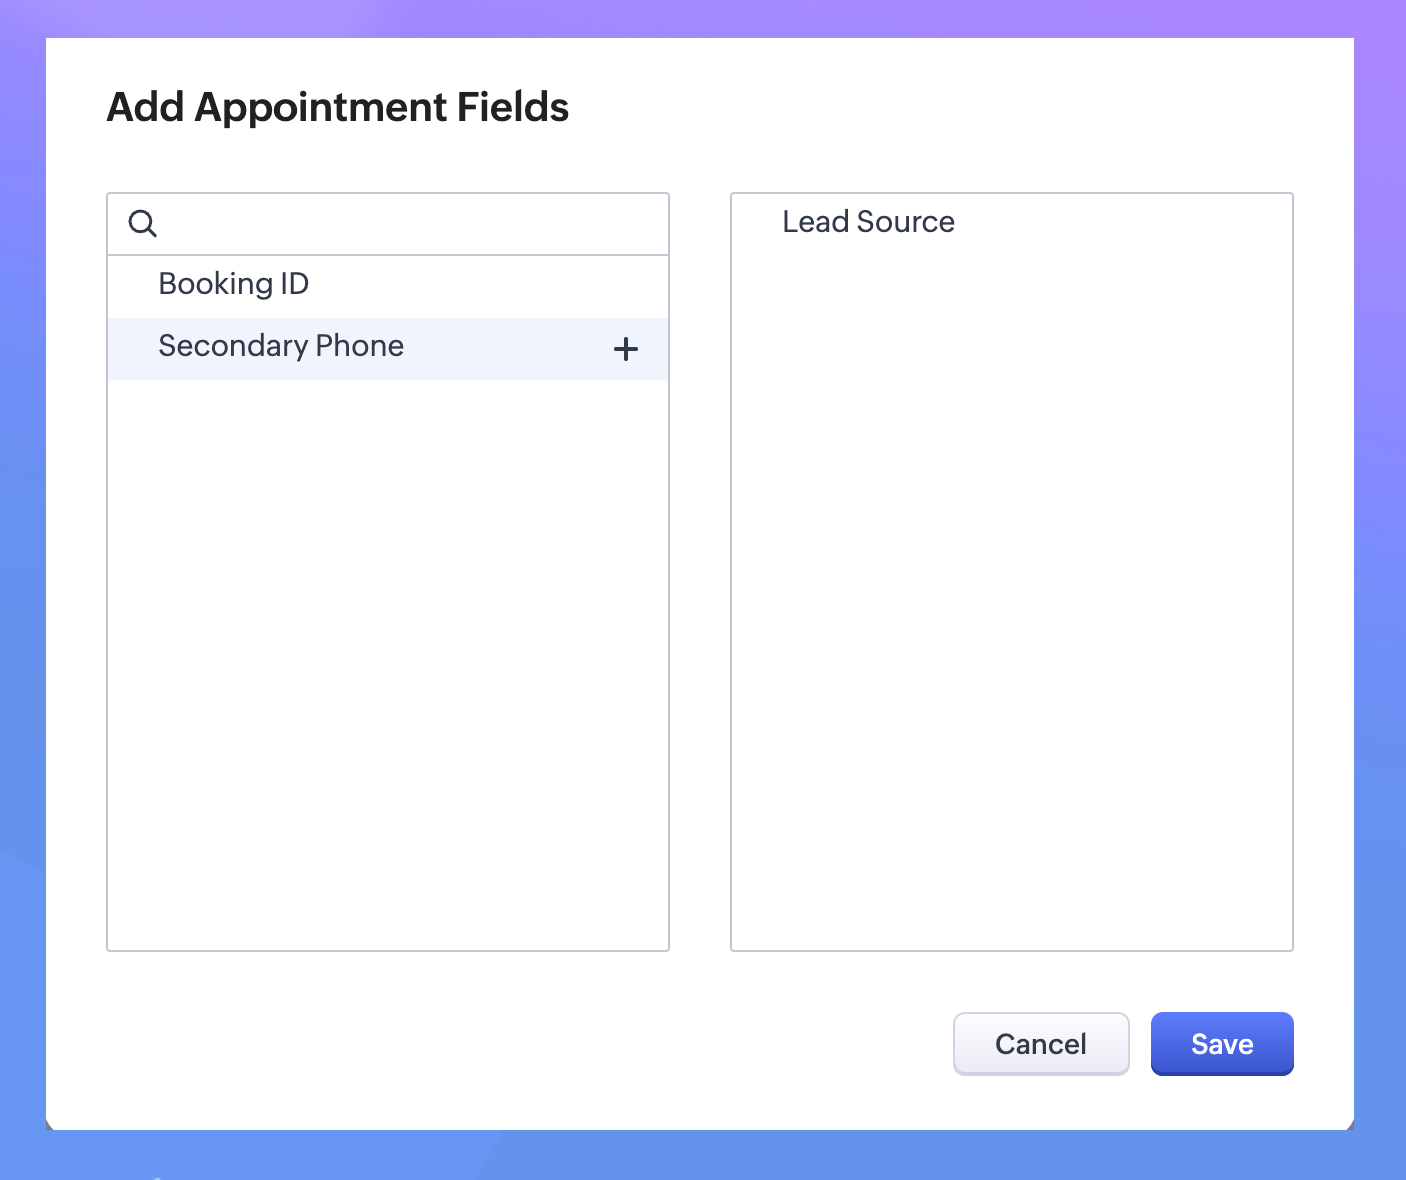Click the gap between the two field lists

(x=700, y=570)
